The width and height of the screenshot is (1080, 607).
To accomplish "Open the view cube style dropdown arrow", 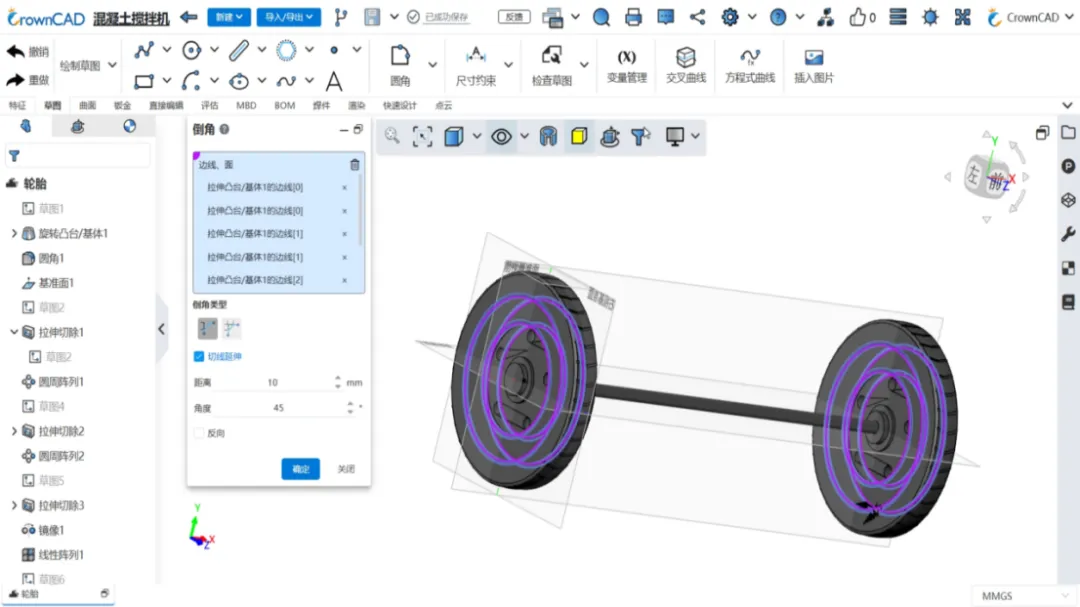I will click(477, 136).
